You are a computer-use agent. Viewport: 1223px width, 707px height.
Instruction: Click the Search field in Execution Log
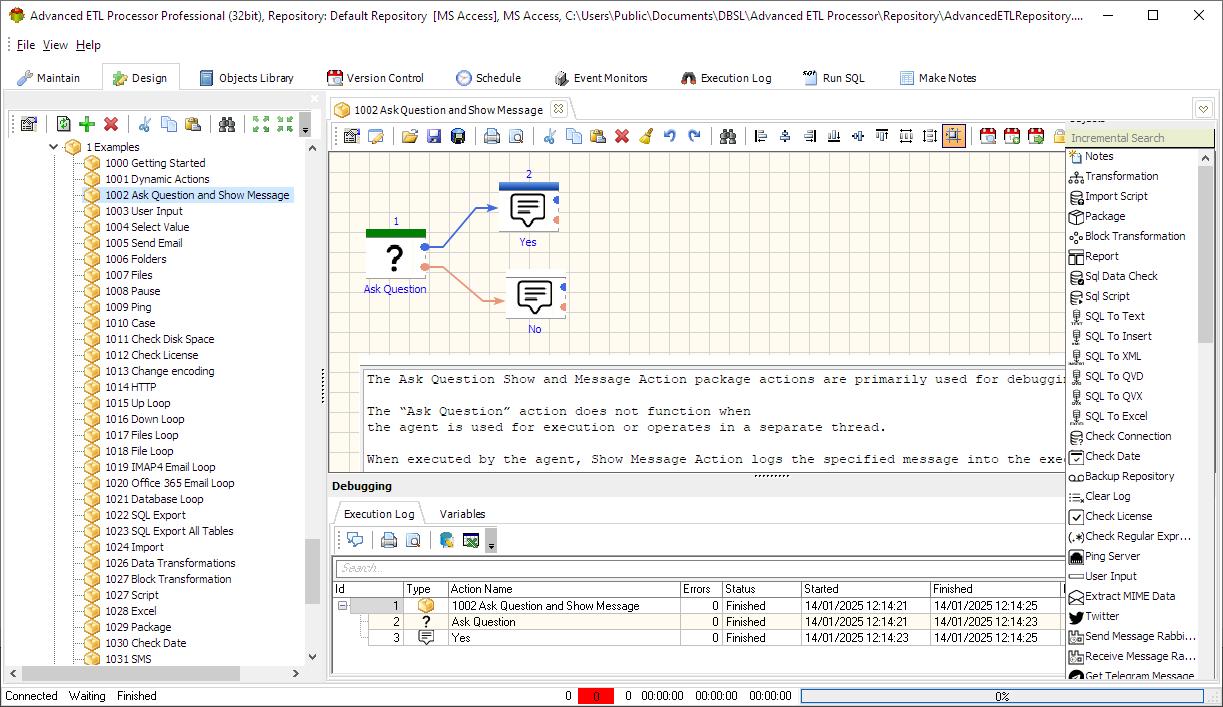click(698, 568)
